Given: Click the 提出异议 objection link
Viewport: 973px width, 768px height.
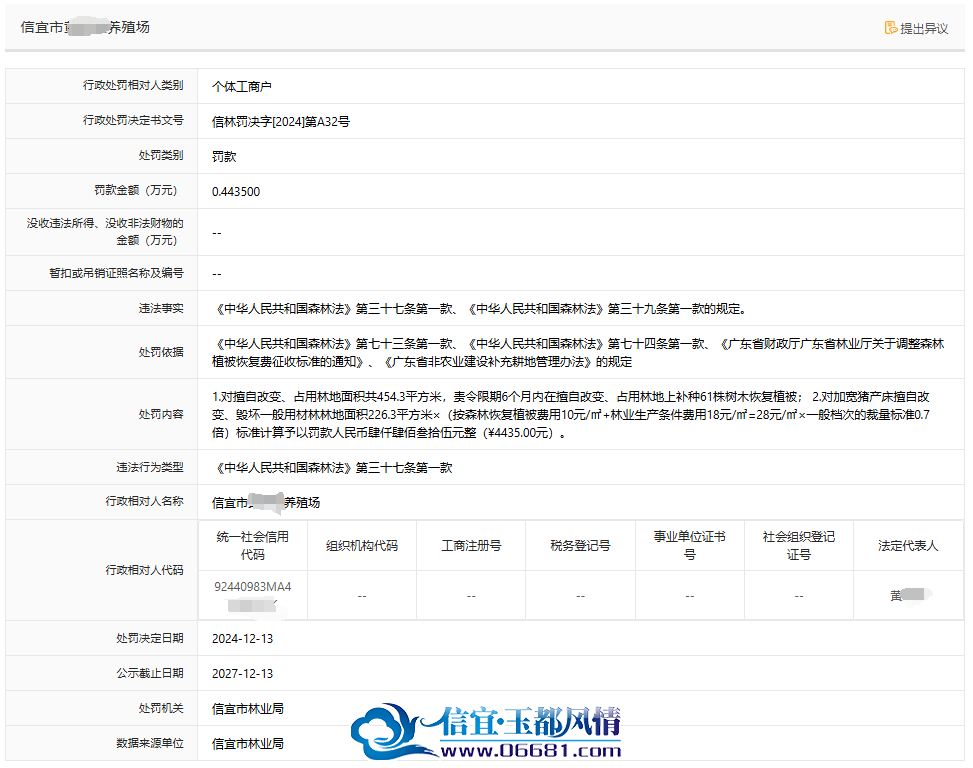Looking at the screenshot, I should [x=917, y=28].
